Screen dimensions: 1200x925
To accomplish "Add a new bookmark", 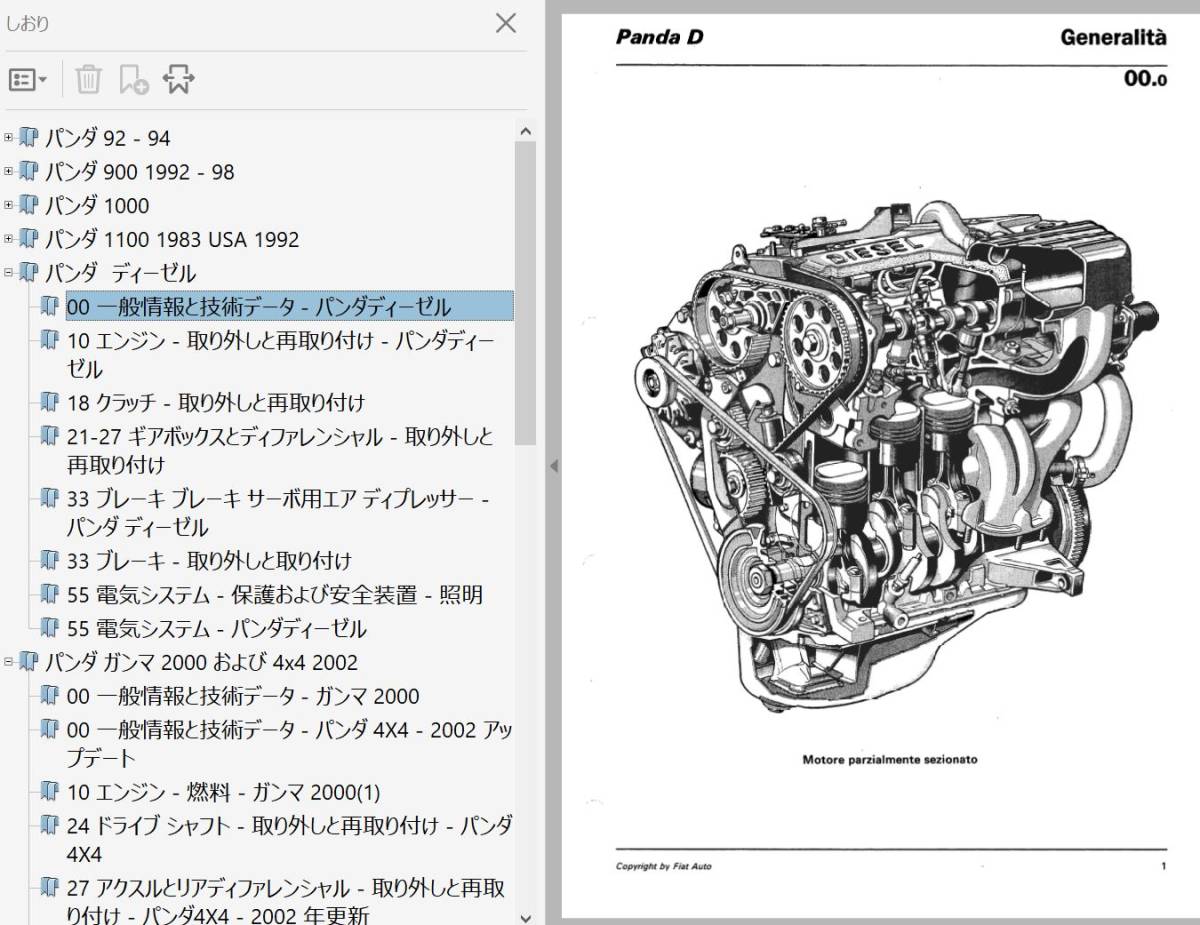I will (x=133, y=80).
